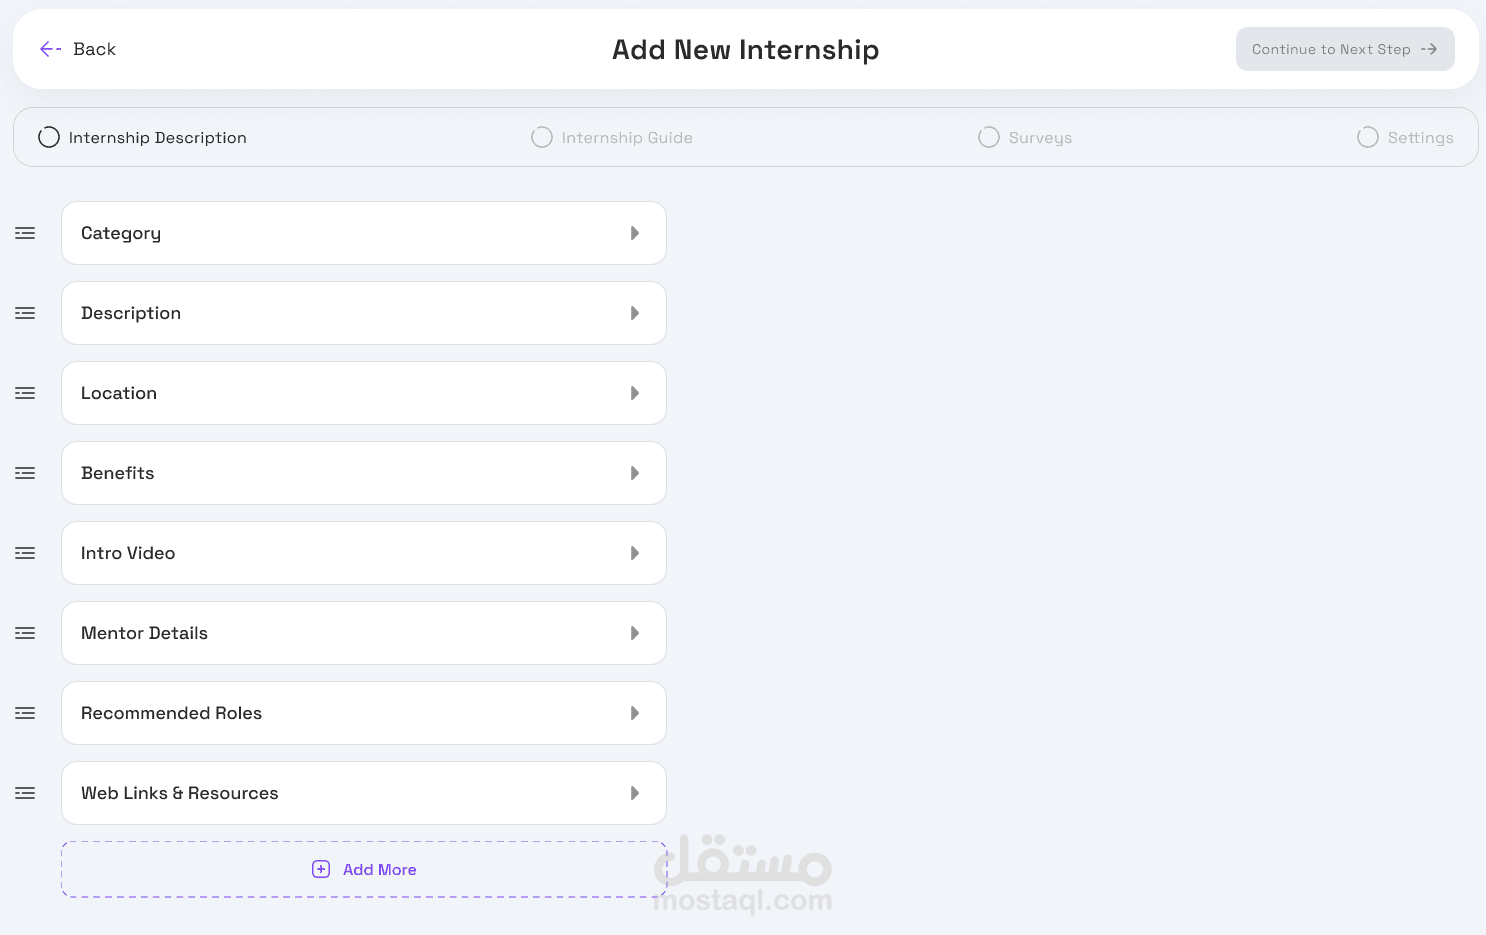The height and width of the screenshot is (935, 1486).
Task: Select the Surveys step circle
Action: pos(989,137)
